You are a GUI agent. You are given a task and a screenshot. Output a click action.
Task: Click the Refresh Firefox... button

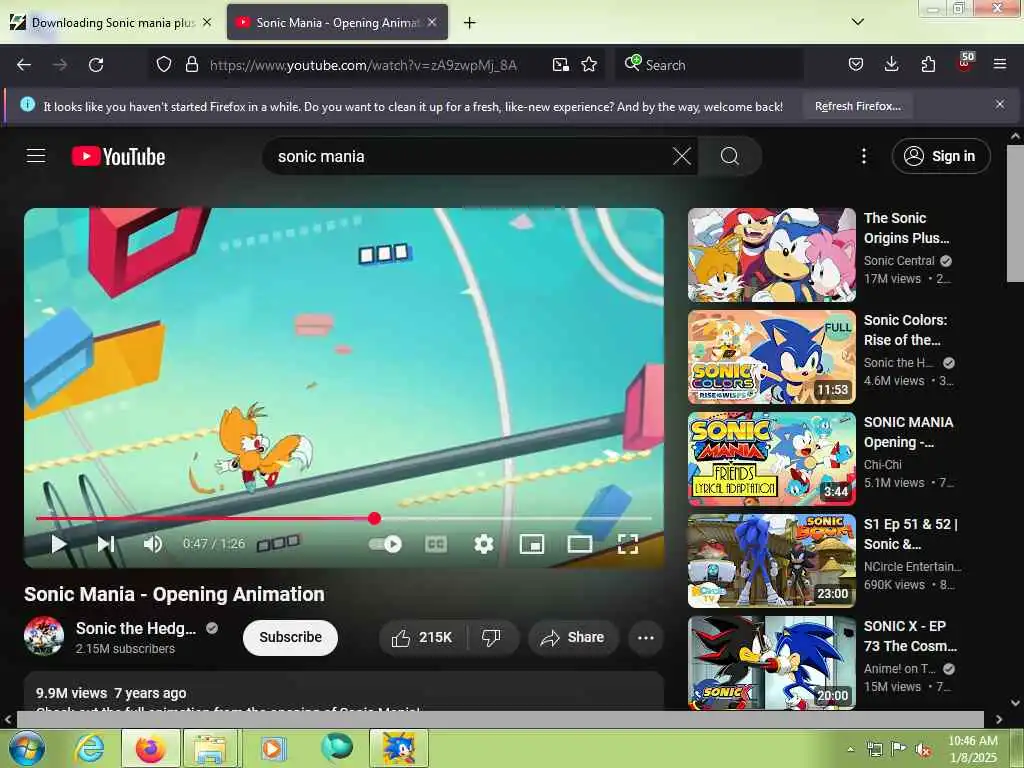(x=857, y=106)
